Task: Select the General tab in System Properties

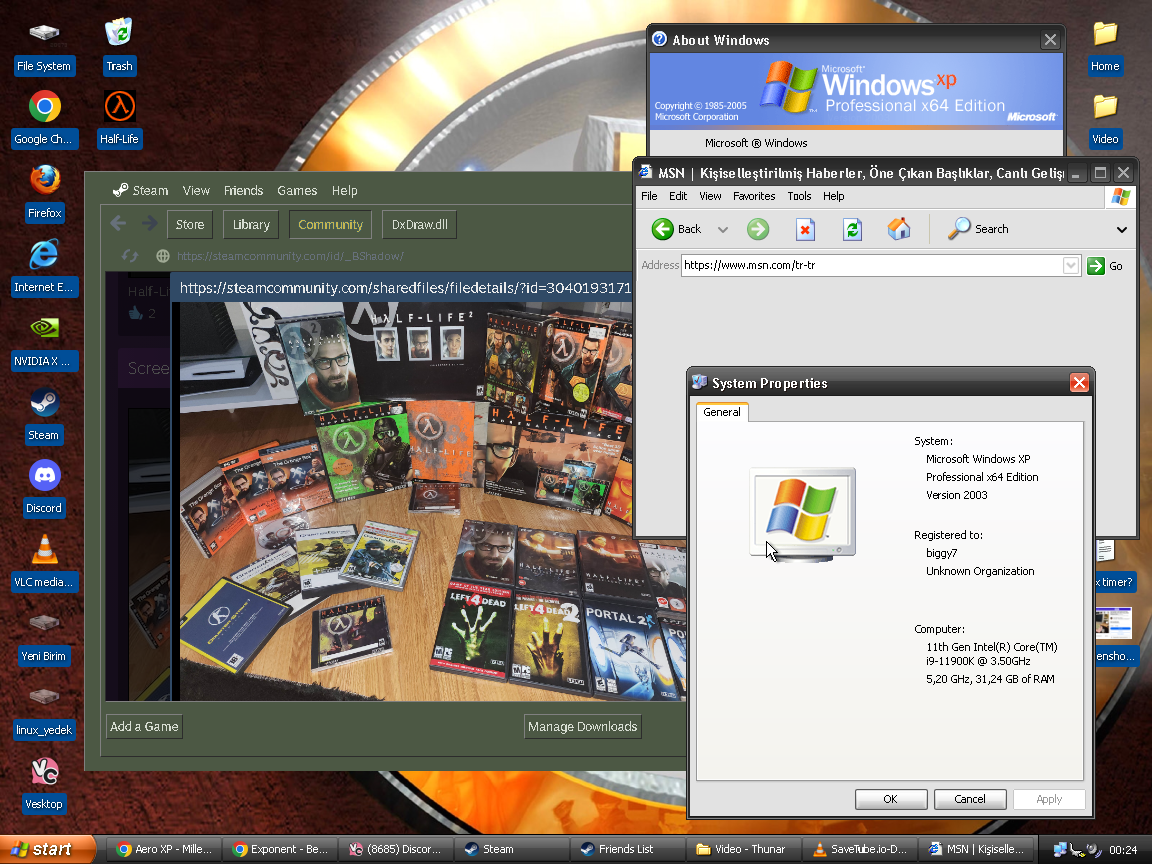Action: (x=722, y=412)
